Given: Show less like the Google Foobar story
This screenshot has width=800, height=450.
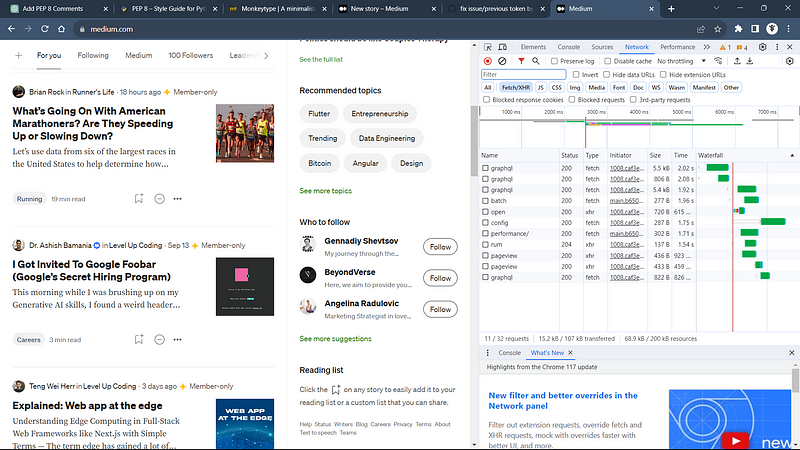Looking at the screenshot, I should pos(159,339).
